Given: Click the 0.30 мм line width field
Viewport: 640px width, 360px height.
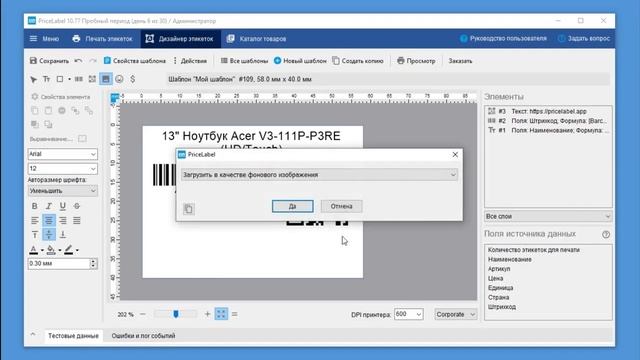Looking at the screenshot, I should click(58, 264).
